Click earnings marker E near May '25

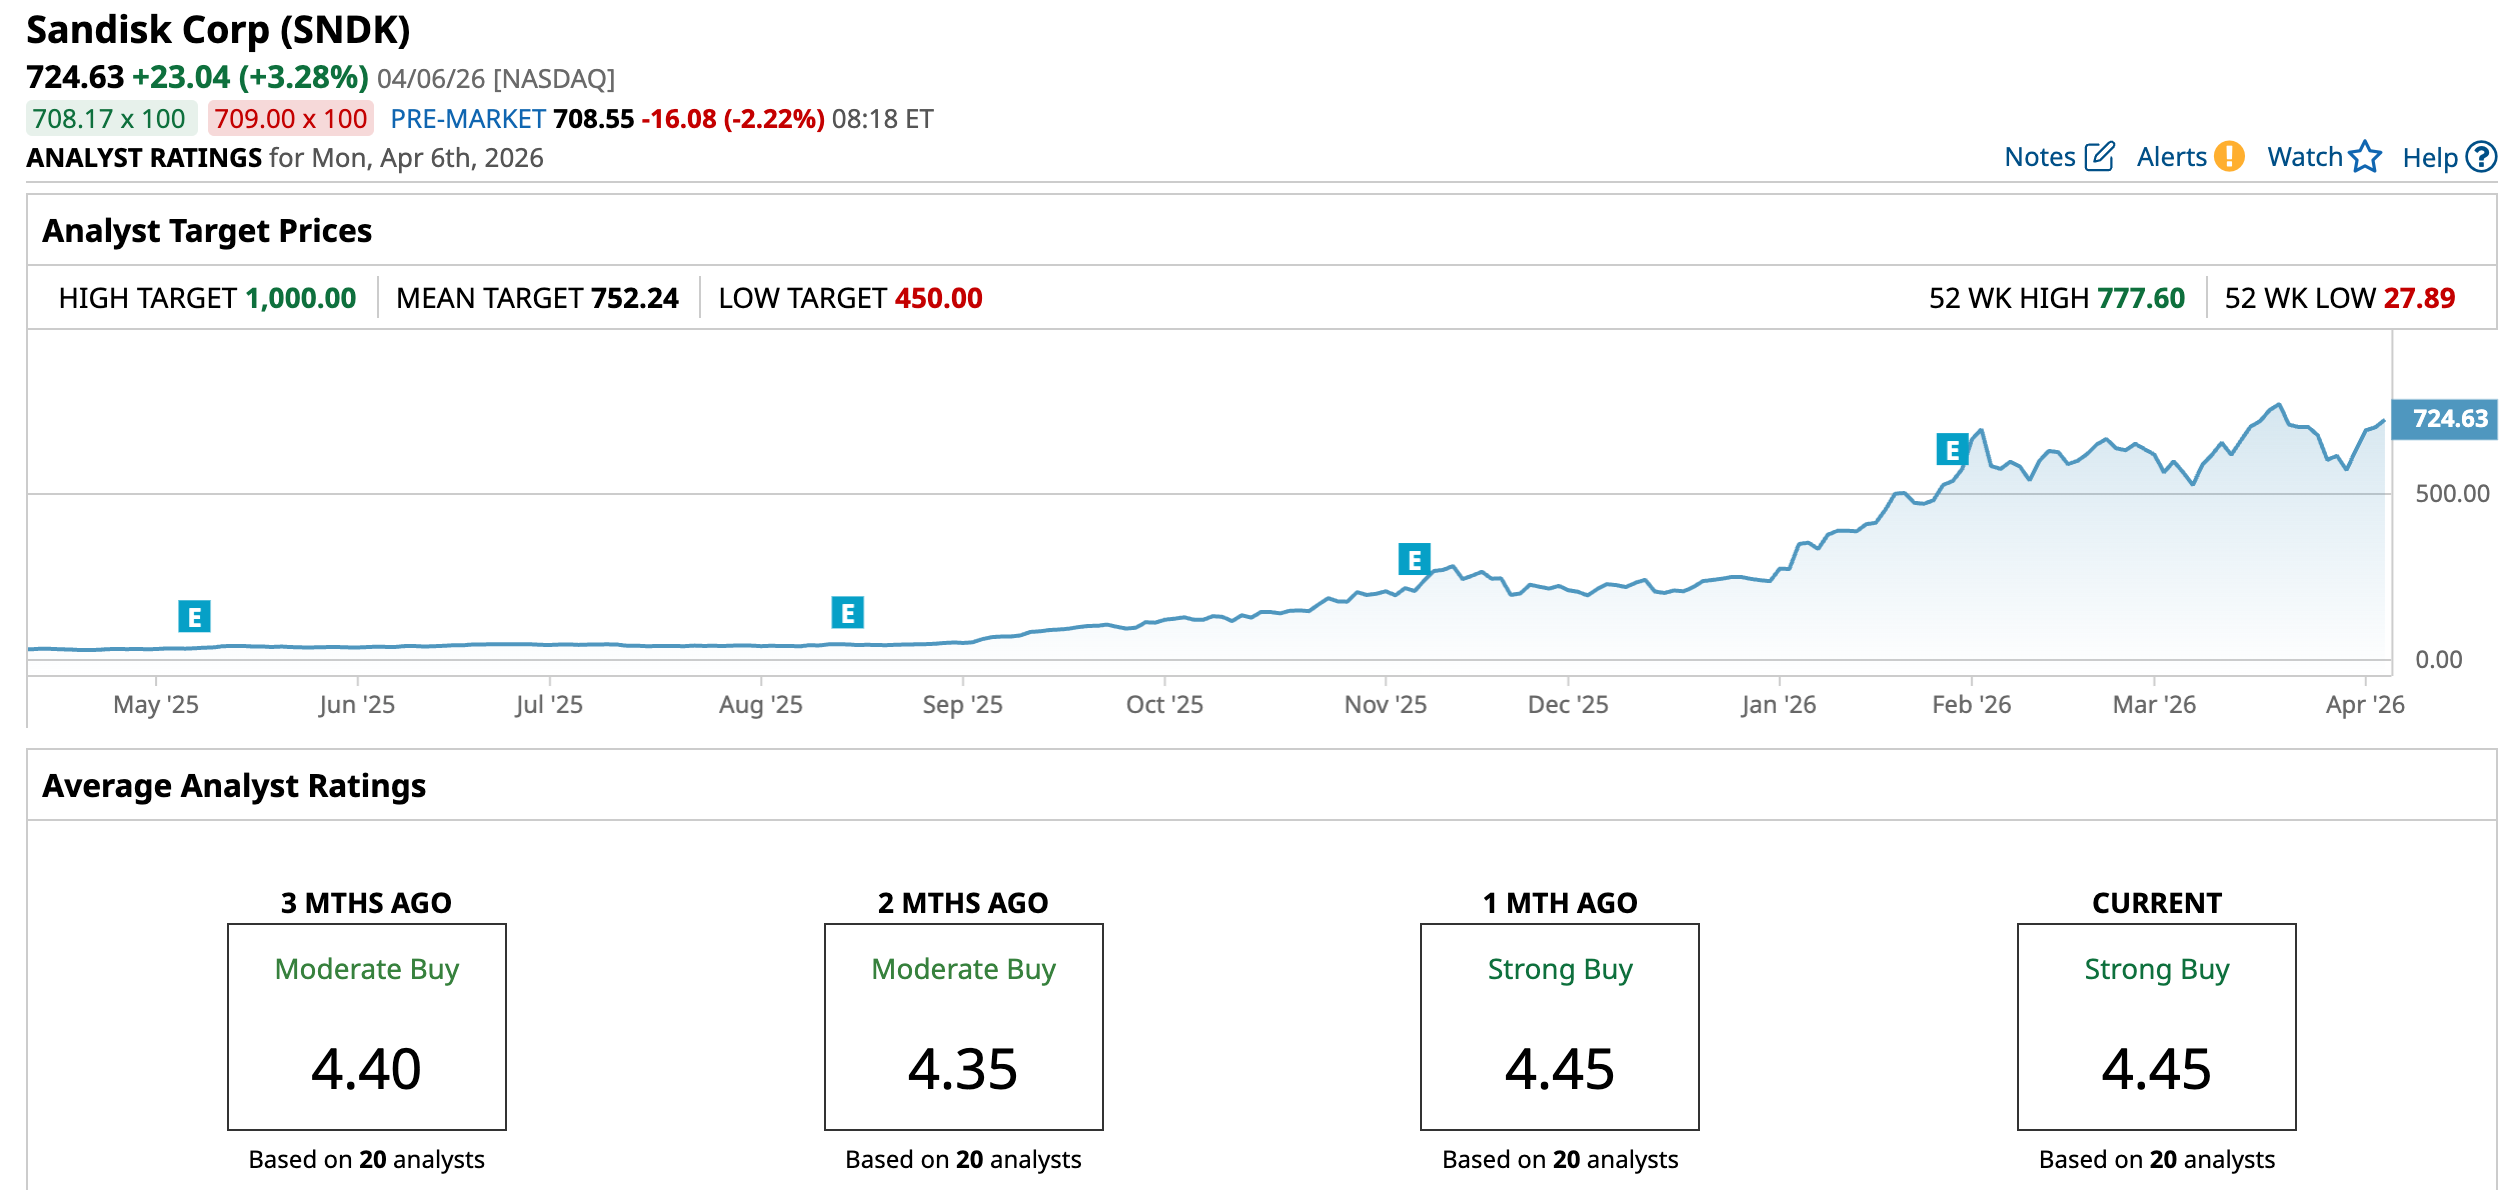tap(194, 617)
